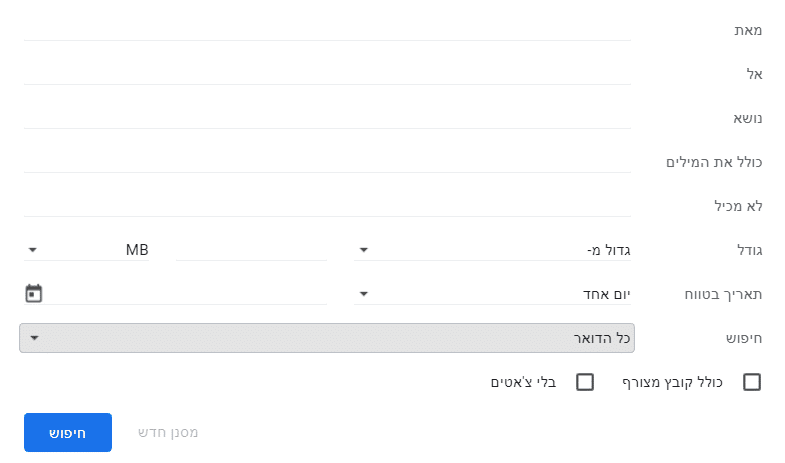
Task: Open the 'כל הדואר' search scope dropdown
Action: 327,338
